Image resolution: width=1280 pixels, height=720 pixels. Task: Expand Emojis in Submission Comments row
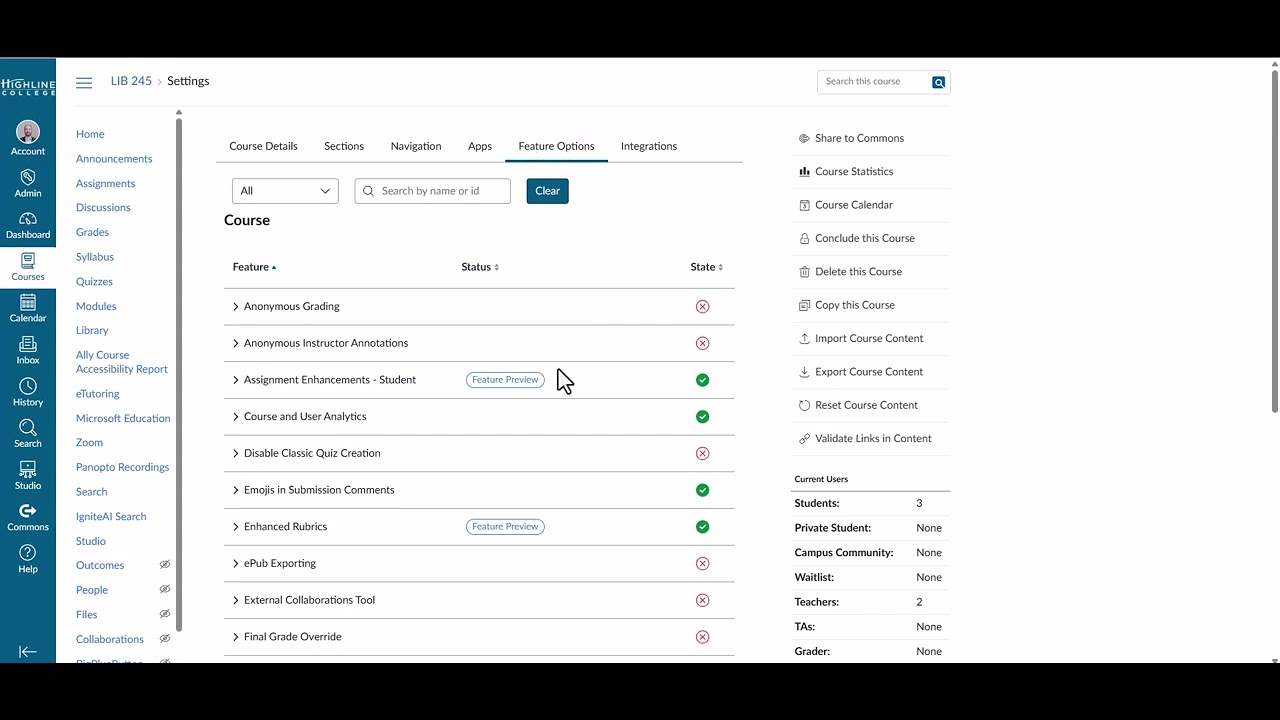tap(236, 490)
